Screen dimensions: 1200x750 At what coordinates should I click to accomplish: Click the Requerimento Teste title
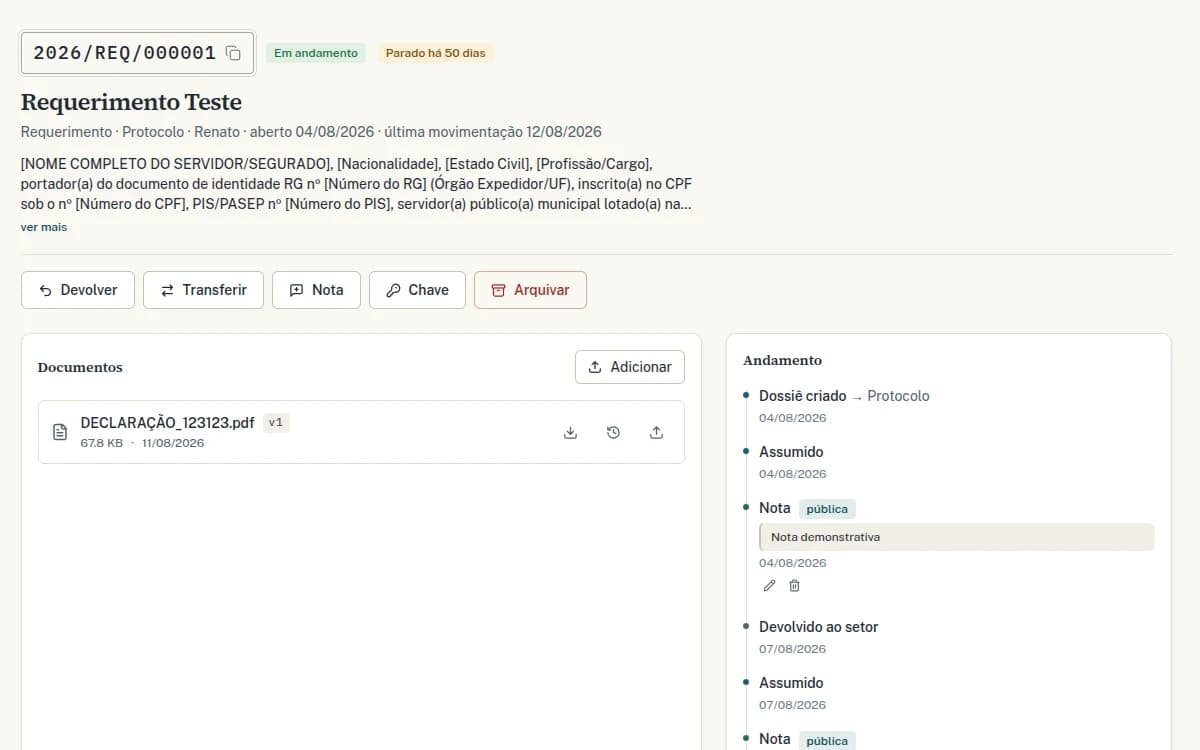pyautogui.click(x=131, y=102)
